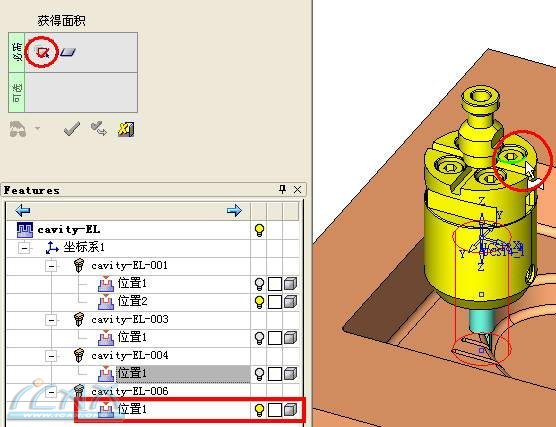Select 位置1 under cavity-EL-006

click(132, 409)
